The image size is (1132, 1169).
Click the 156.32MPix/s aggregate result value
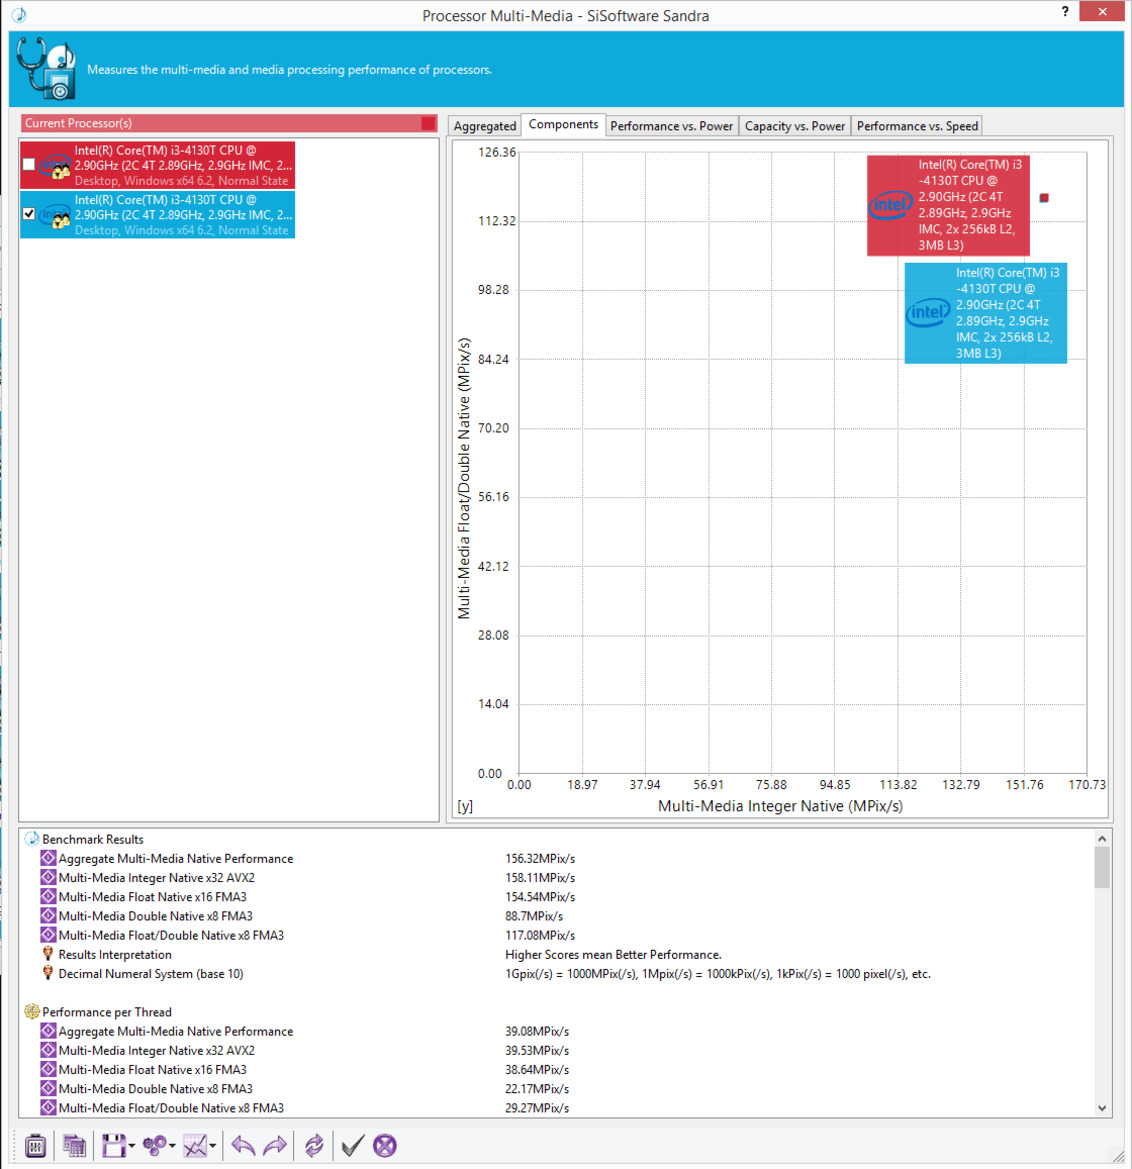click(x=540, y=859)
